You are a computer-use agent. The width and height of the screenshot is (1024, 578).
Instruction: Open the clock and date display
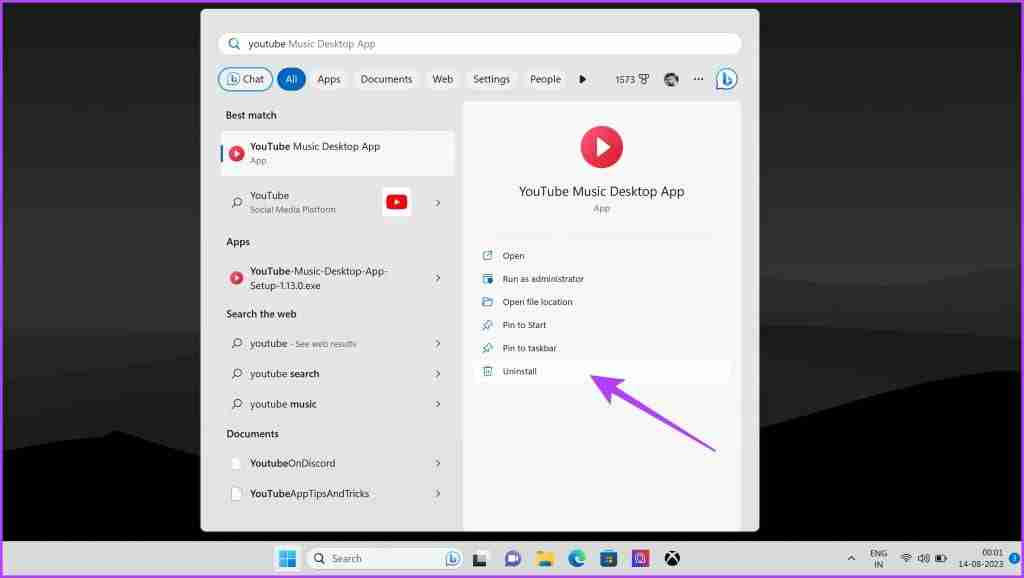click(981, 558)
